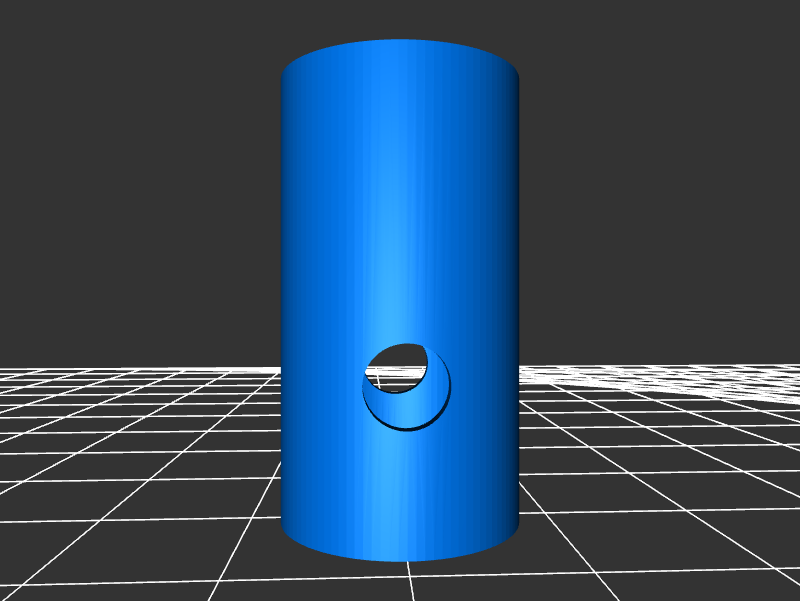This screenshot has width=800, height=601.
Task: Click the circular hole in the cylinder
Action: pos(406,386)
